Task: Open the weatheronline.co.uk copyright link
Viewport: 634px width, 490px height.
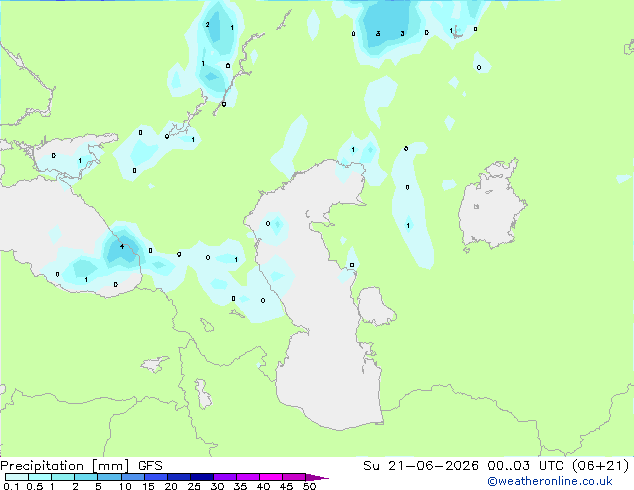Action: tap(550, 482)
